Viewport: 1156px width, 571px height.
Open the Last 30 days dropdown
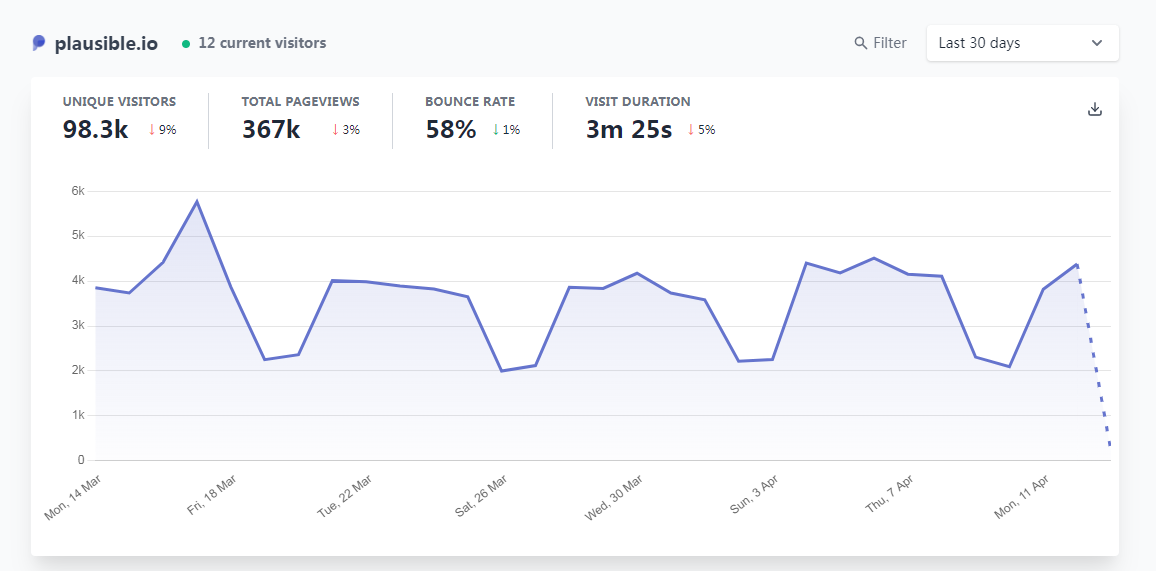point(1023,43)
